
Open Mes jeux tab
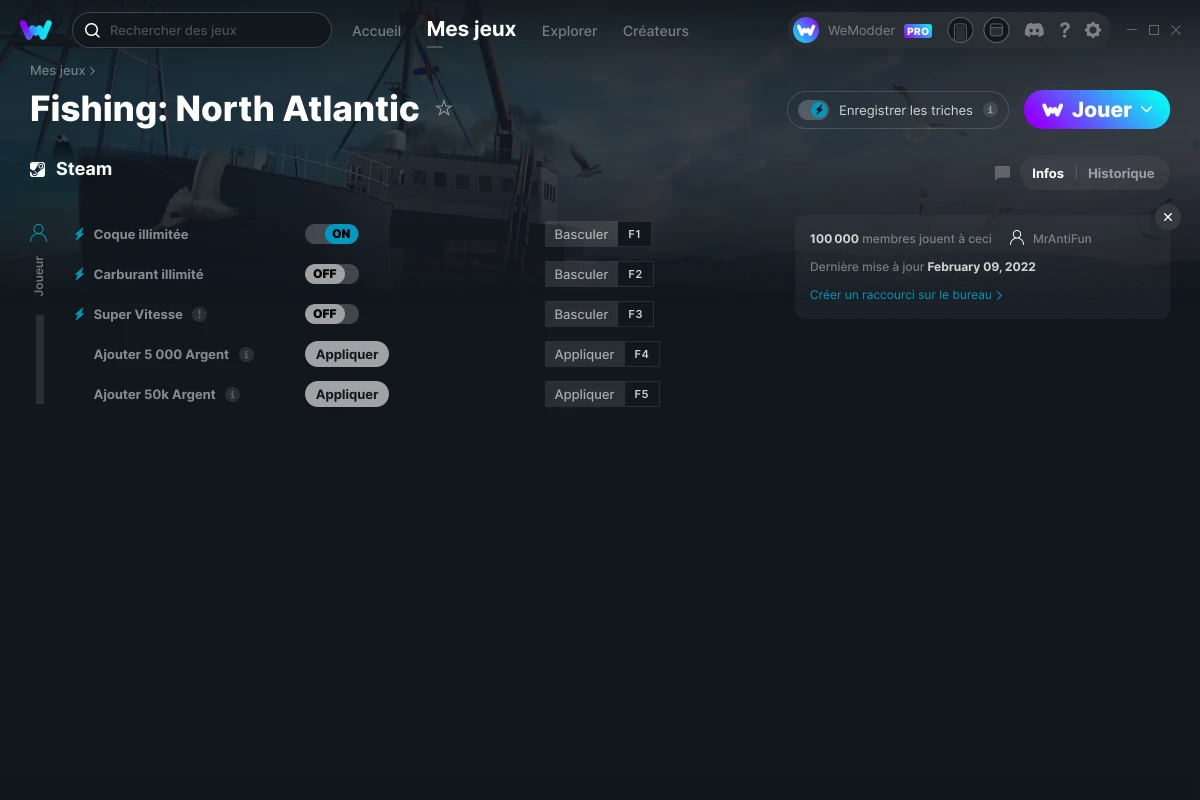471,29
